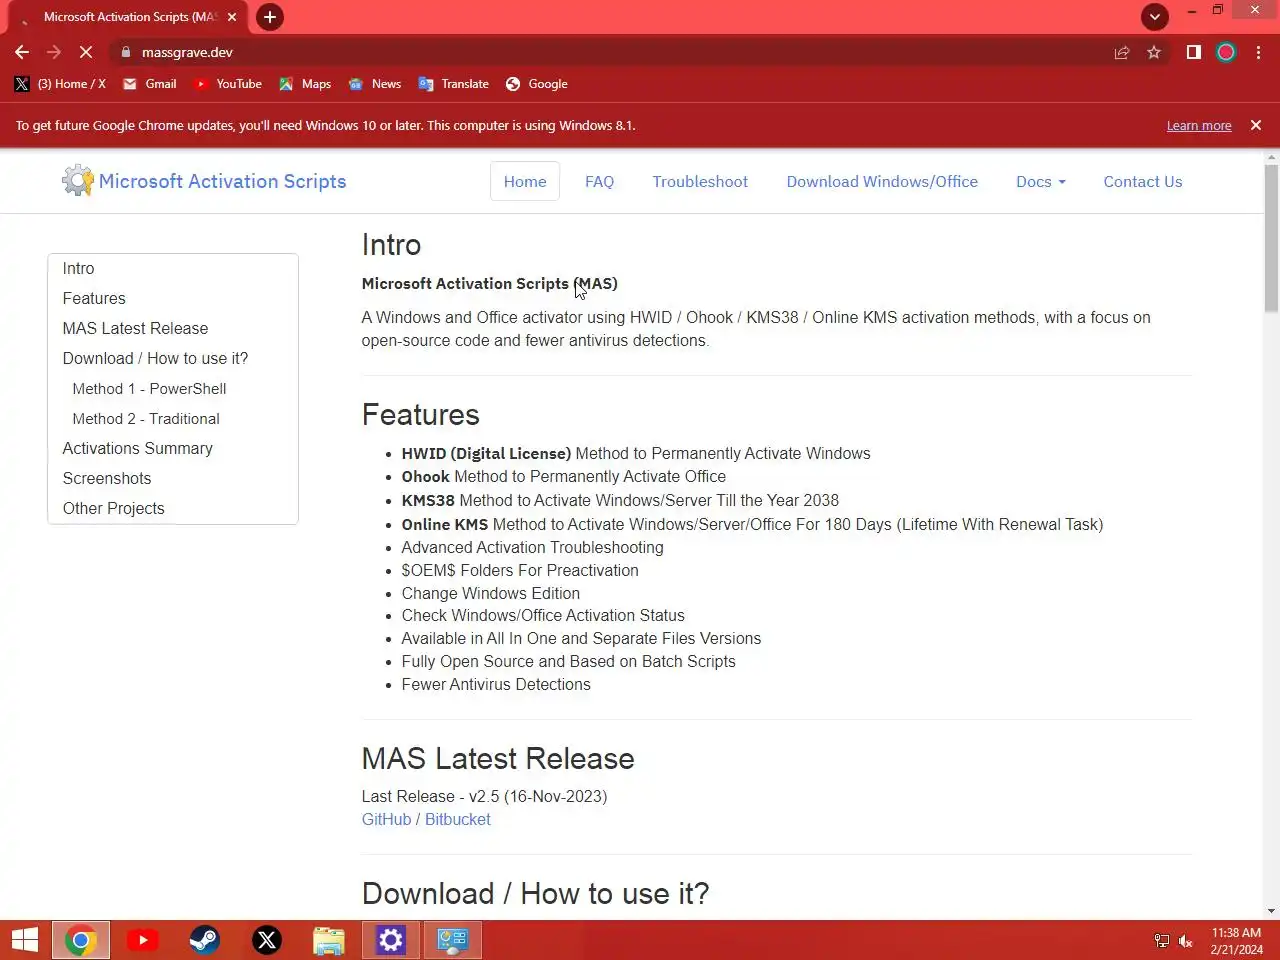Click the 'Fewer Antivirus Detections' list item
Image resolution: width=1280 pixels, height=960 pixels.
tap(496, 684)
